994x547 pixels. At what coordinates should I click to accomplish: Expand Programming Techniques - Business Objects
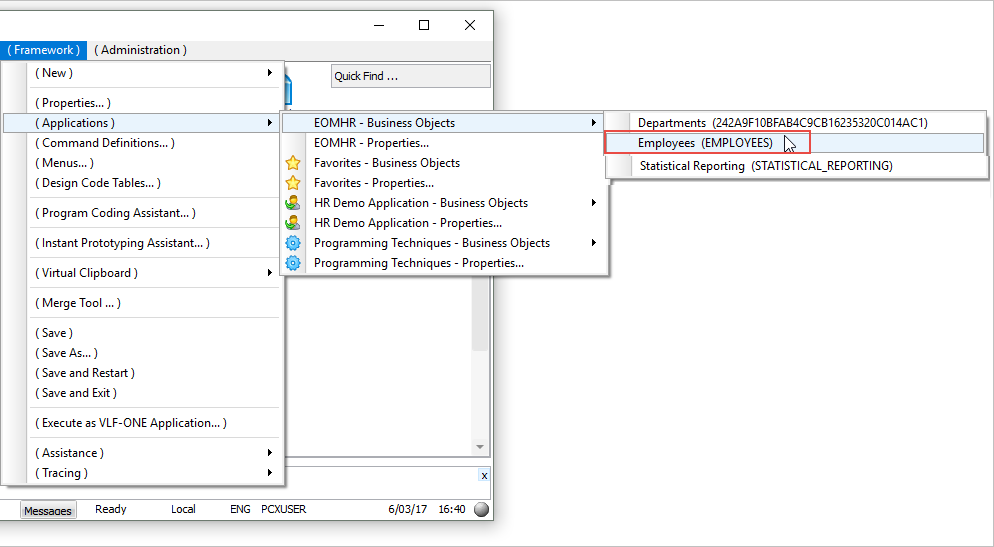pos(444,243)
